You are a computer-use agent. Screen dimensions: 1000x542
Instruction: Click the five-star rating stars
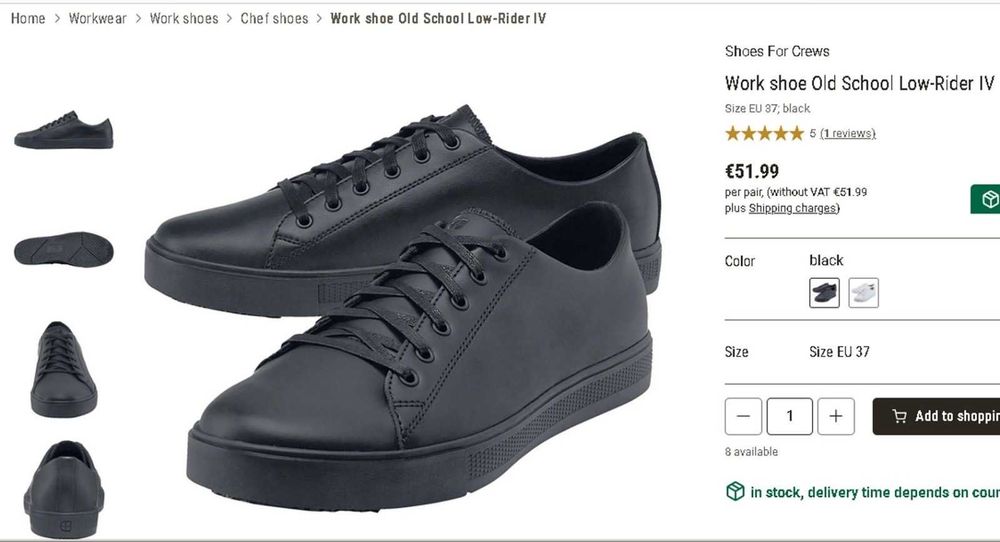click(x=764, y=133)
